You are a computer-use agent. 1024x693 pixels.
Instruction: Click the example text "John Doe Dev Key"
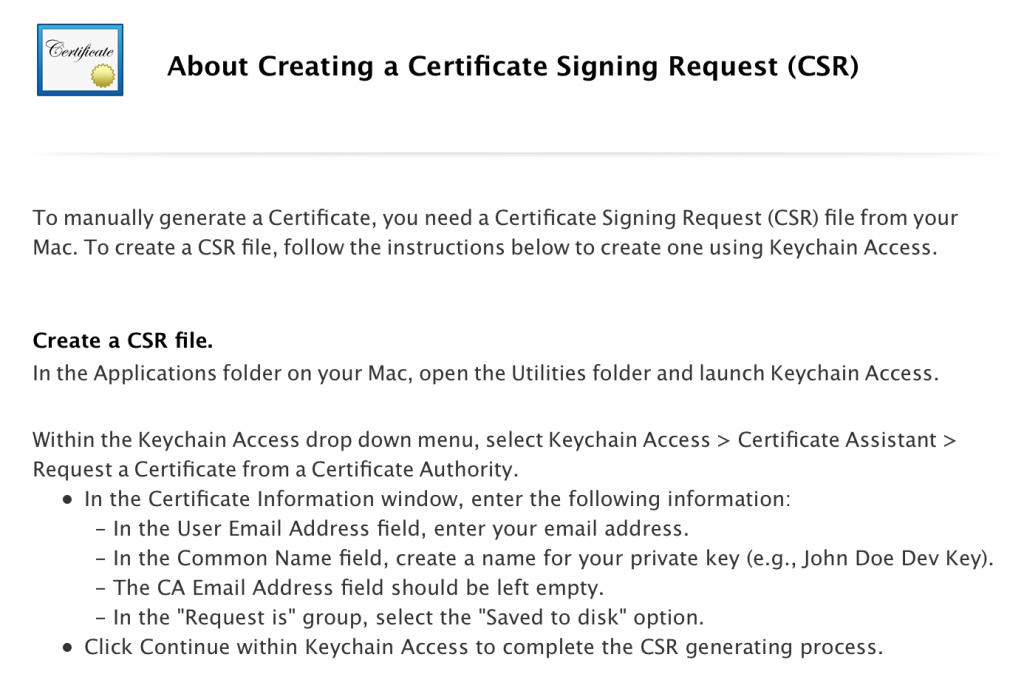click(x=893, y=558)
